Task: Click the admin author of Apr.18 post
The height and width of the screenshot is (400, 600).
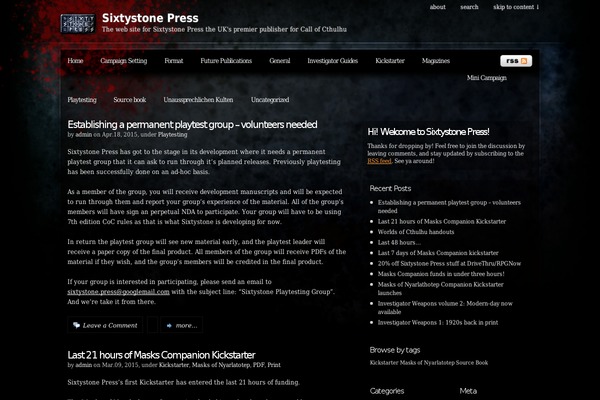Action: [x=83, y=134]
